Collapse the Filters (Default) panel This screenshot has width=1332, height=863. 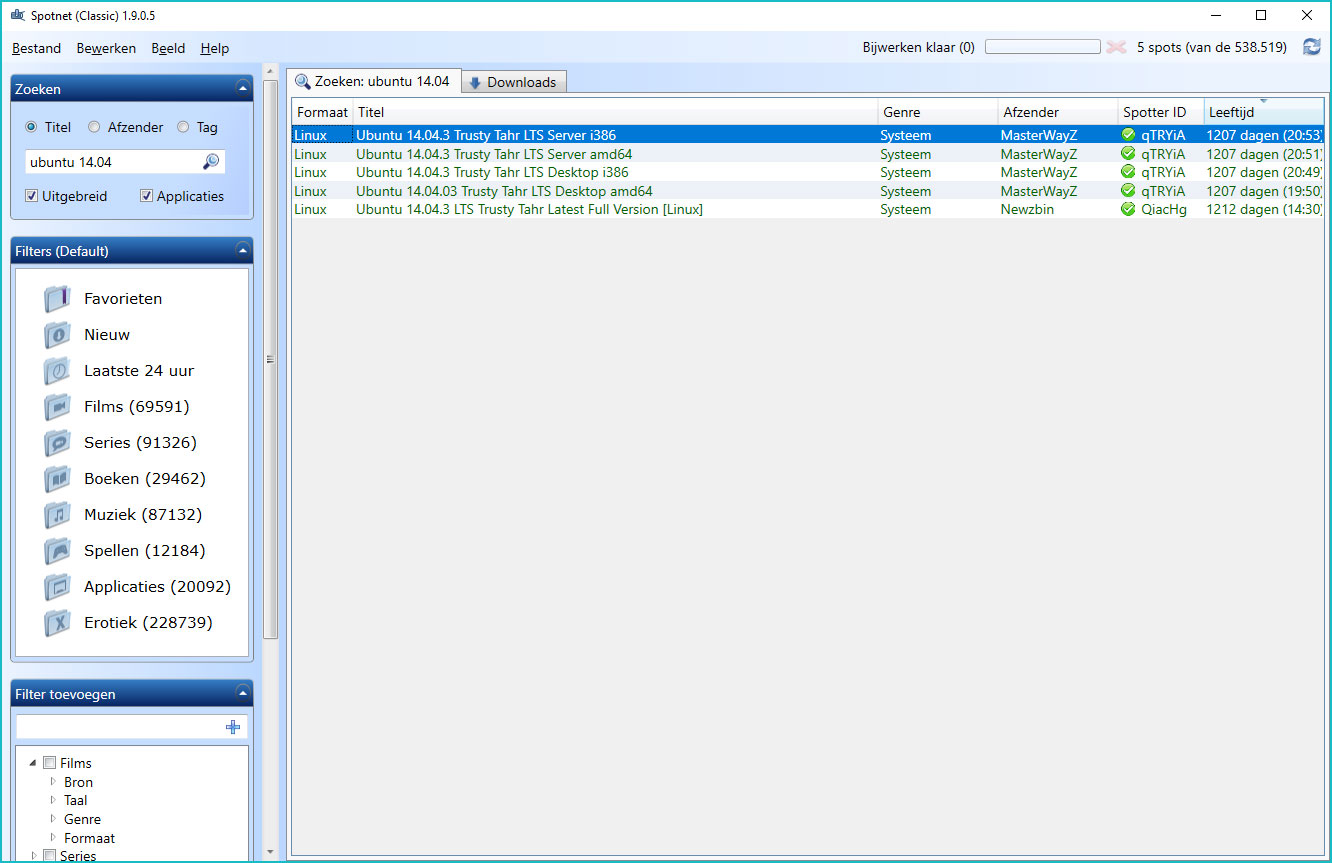242,251
